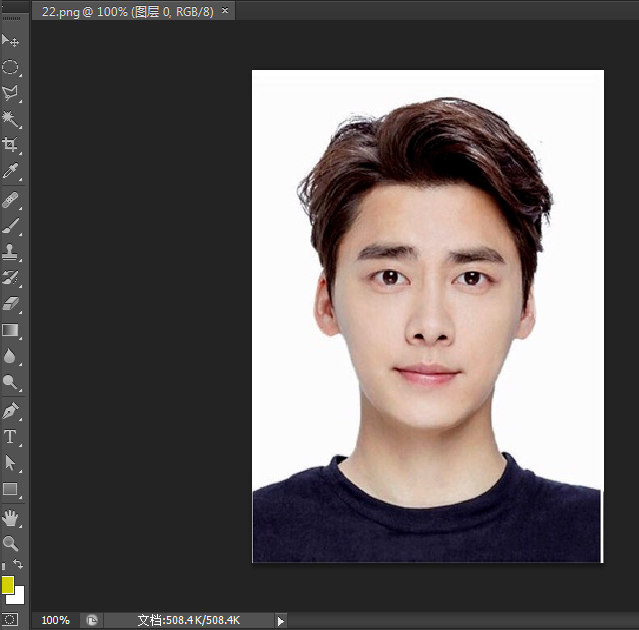Select the Healing Brush tool

(x=10, y=200)
